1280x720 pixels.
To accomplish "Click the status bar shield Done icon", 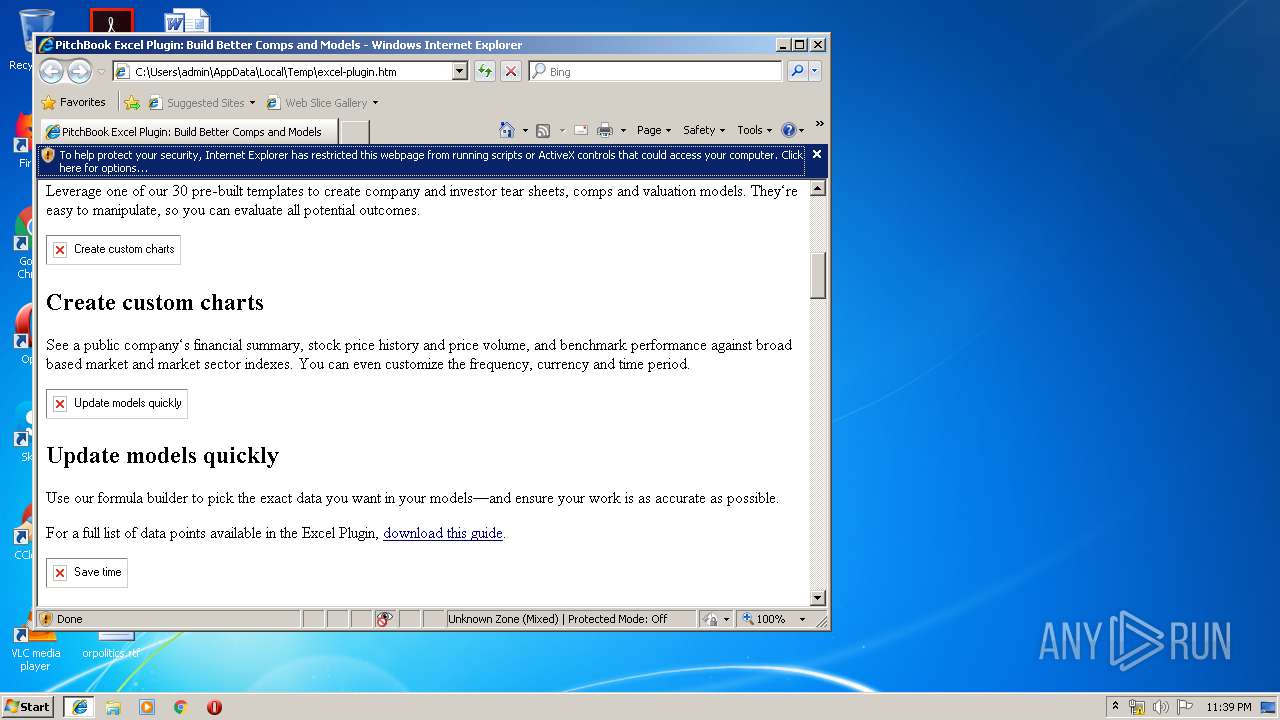I will [x=46, y=619].
